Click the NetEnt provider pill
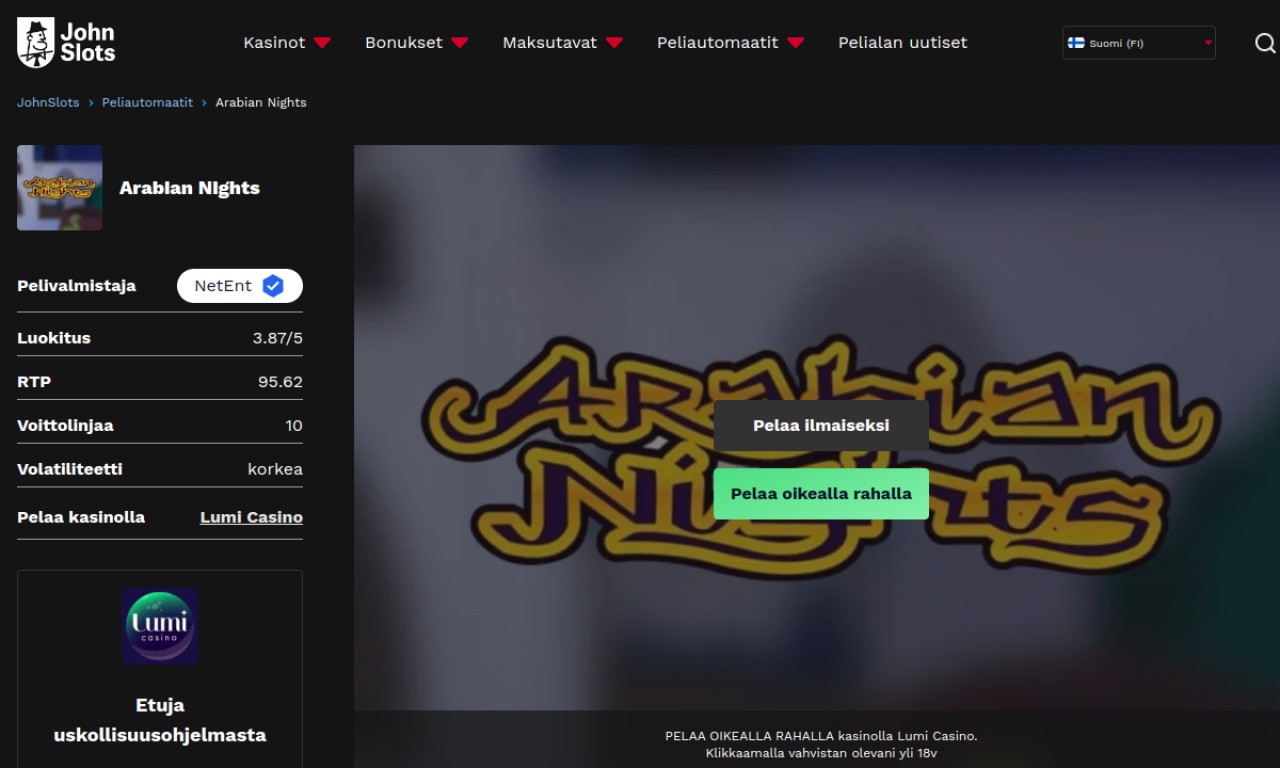Image resolution: width=1280 pixels, height=768 pixels. (240, 286)
